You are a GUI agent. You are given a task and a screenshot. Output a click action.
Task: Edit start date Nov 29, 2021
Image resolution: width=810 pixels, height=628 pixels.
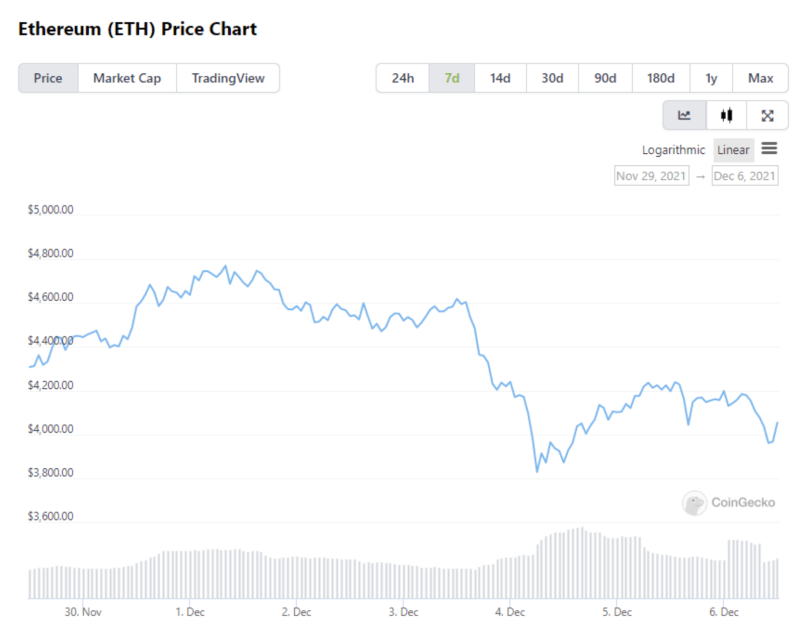[651, 176]
